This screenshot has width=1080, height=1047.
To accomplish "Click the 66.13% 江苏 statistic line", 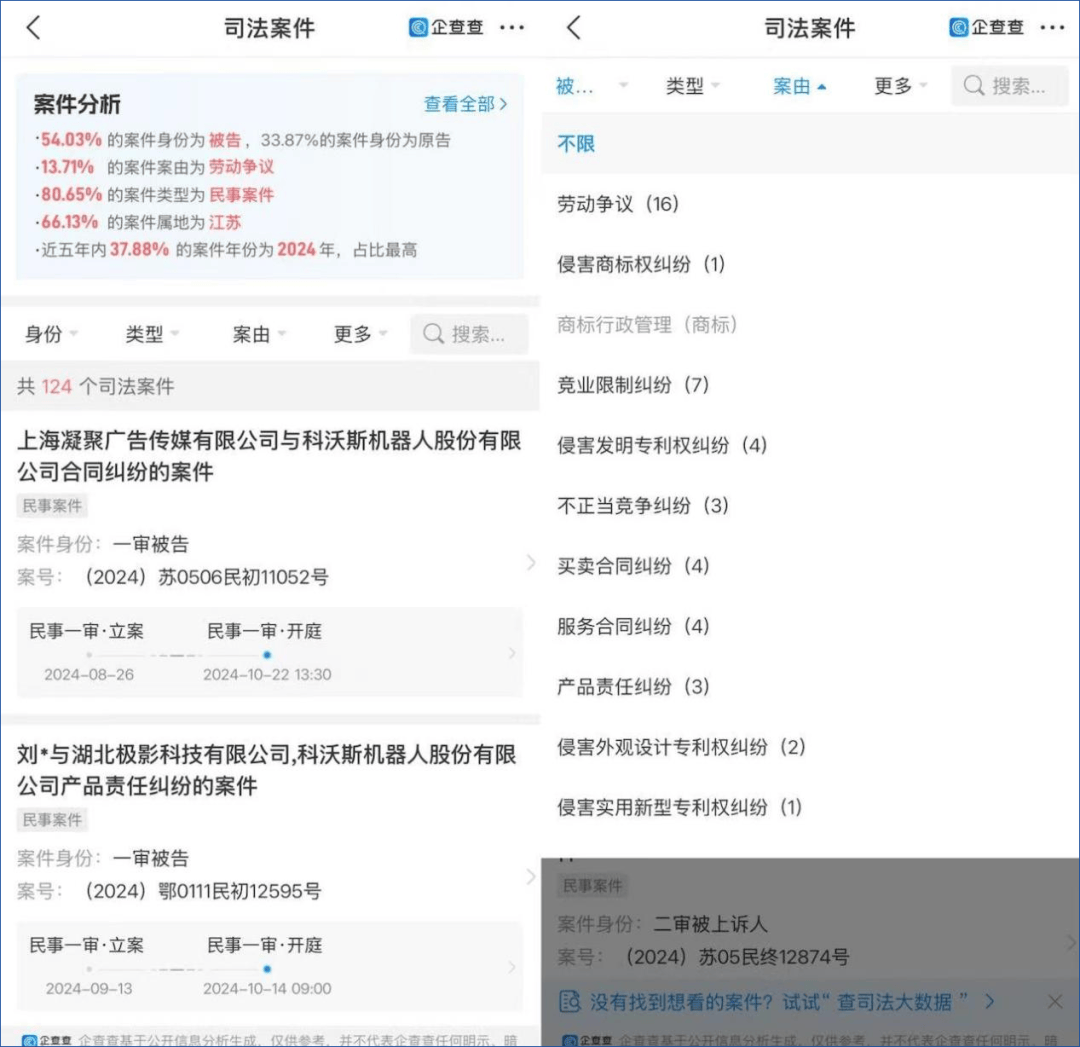I will 138,222.
